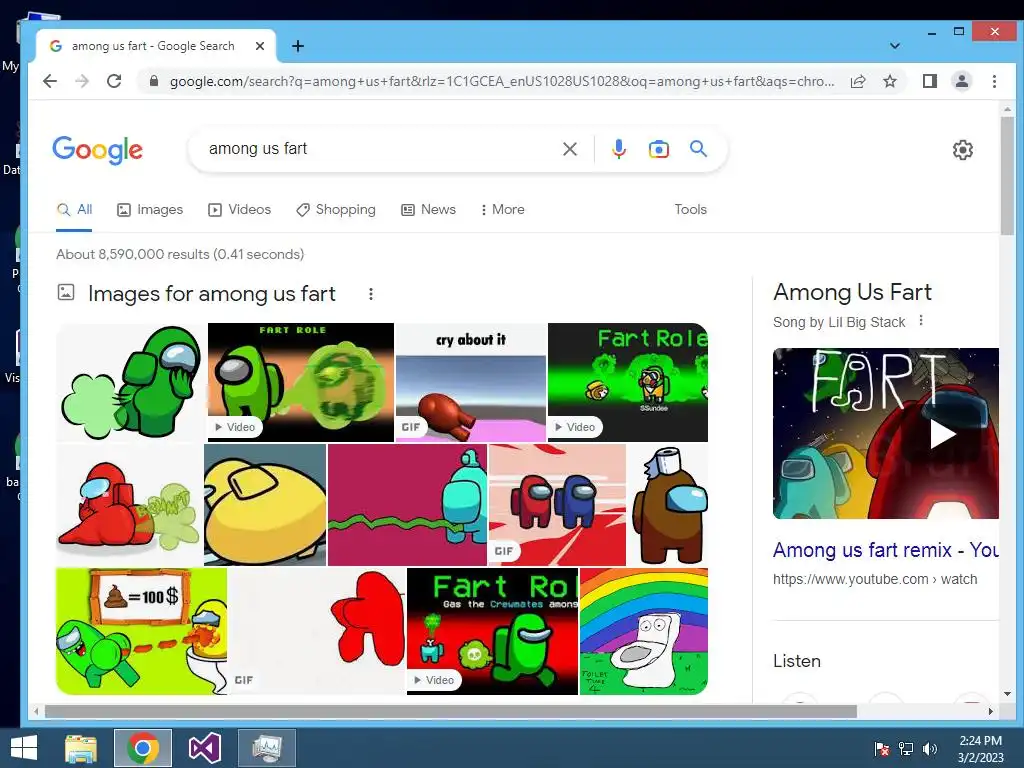Image resolution: width=1024 pixels, height=768 pixels.
Task: Start a voice search with the microphone
Action: tap(618, 149)
